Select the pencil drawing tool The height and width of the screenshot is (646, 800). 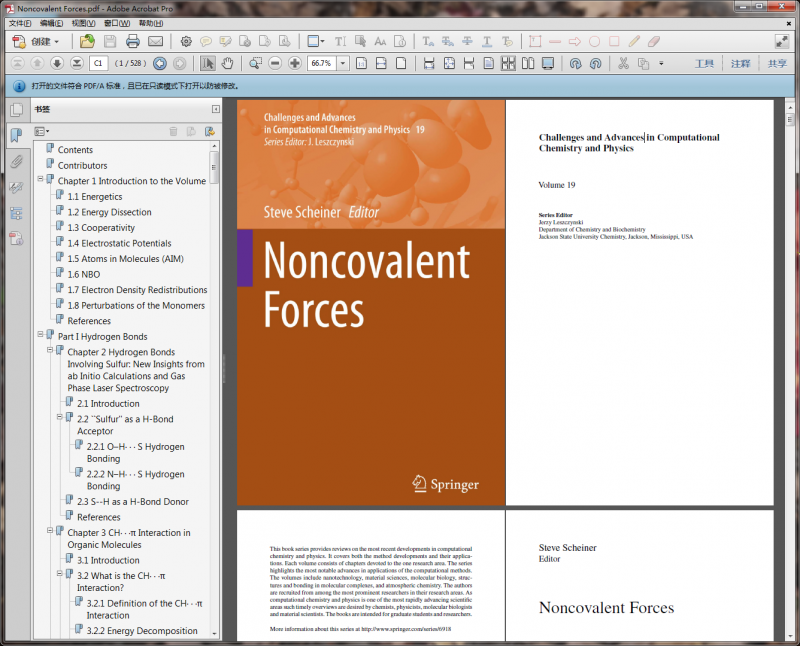point(634,41)
